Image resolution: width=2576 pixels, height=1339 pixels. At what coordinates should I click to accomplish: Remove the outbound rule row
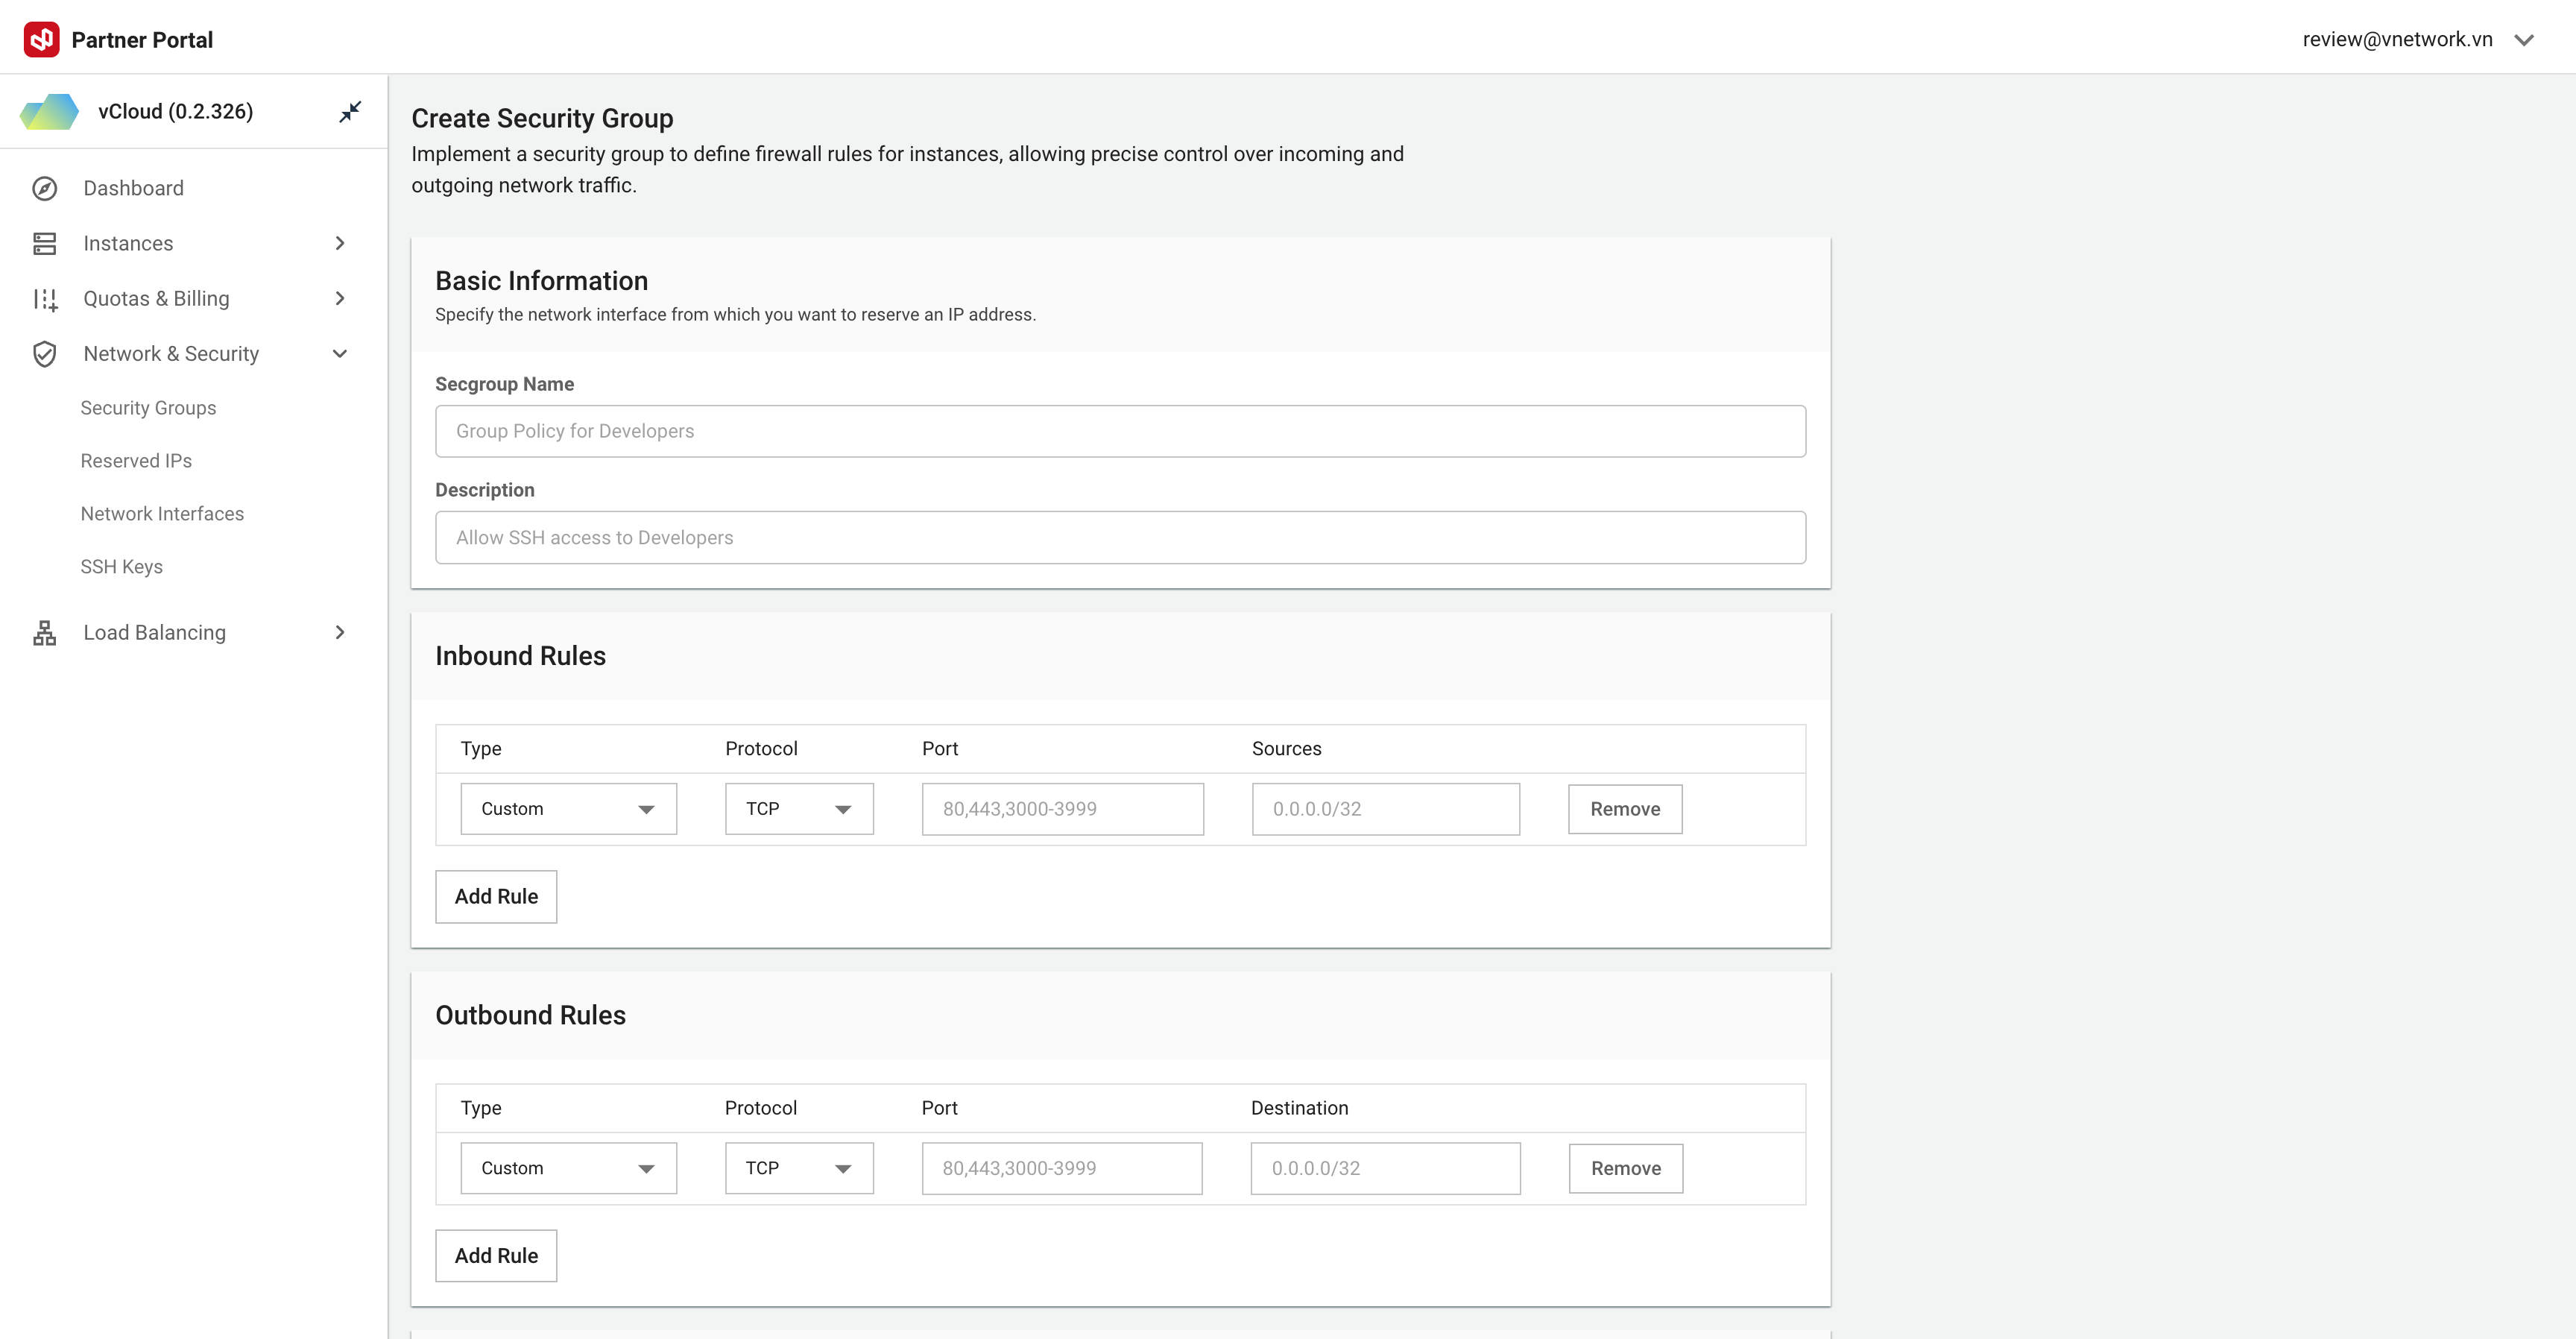pyautogui.click(x=1626, y=1167)
